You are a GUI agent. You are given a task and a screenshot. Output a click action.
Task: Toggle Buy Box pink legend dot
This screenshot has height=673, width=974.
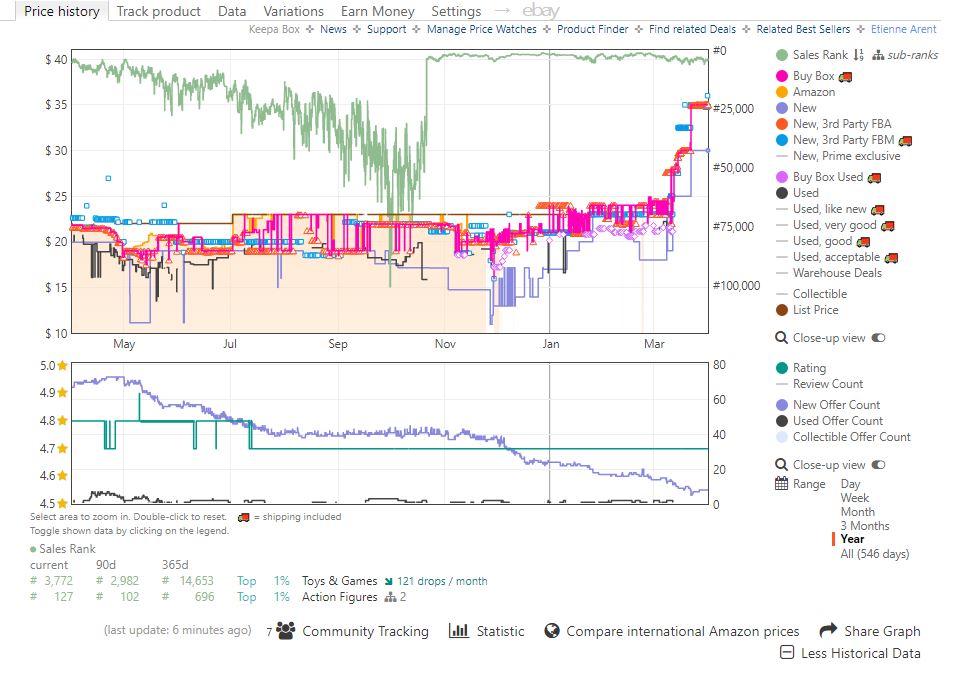click(782, 76)
